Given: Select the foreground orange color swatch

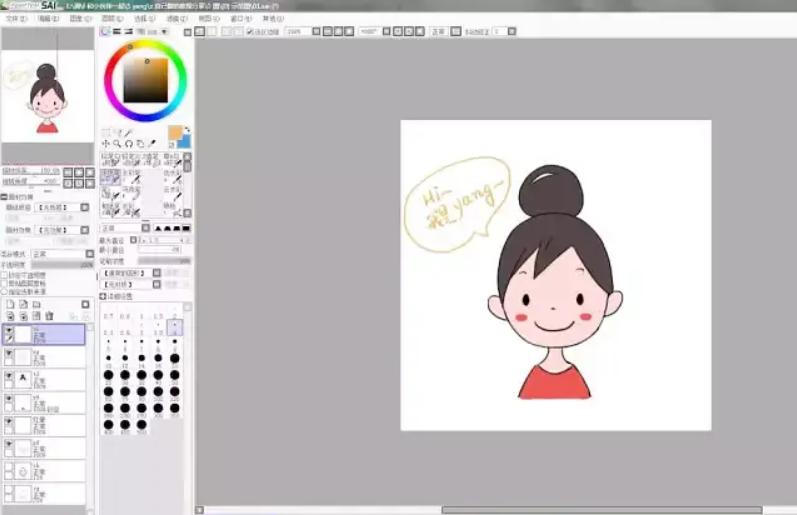Looking at the screenshot, I should (x=174, y=132).
